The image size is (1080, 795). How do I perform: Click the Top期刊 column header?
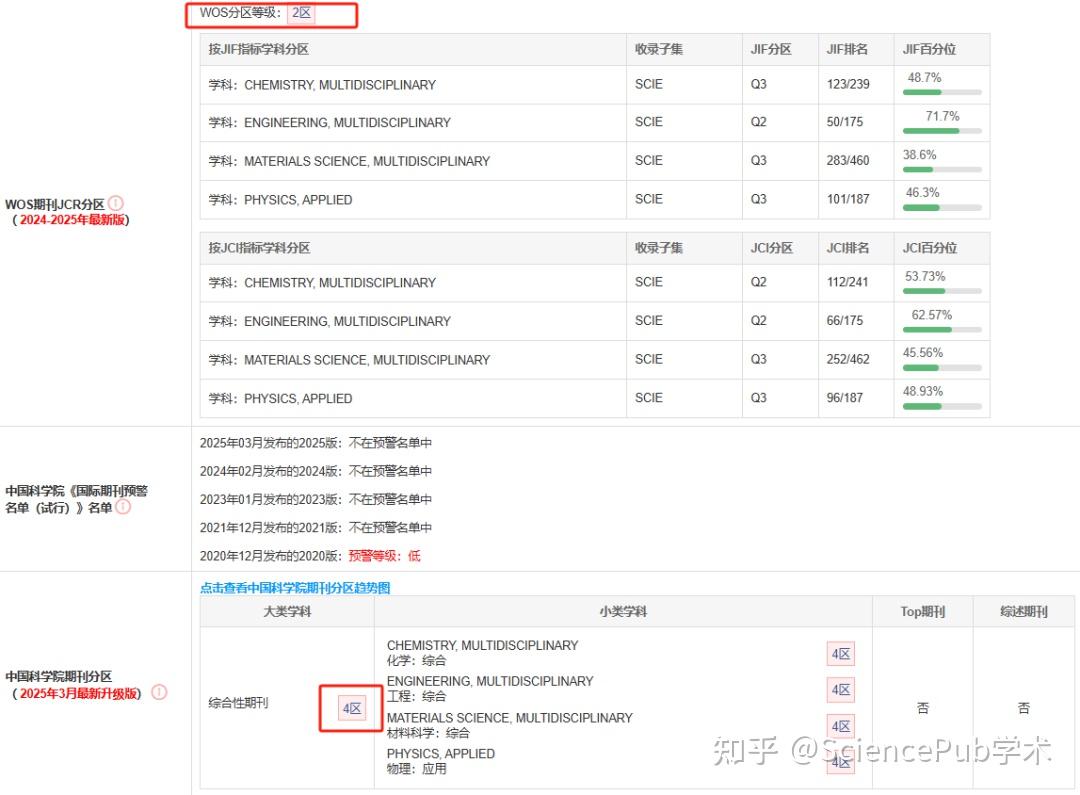[921, 611]
